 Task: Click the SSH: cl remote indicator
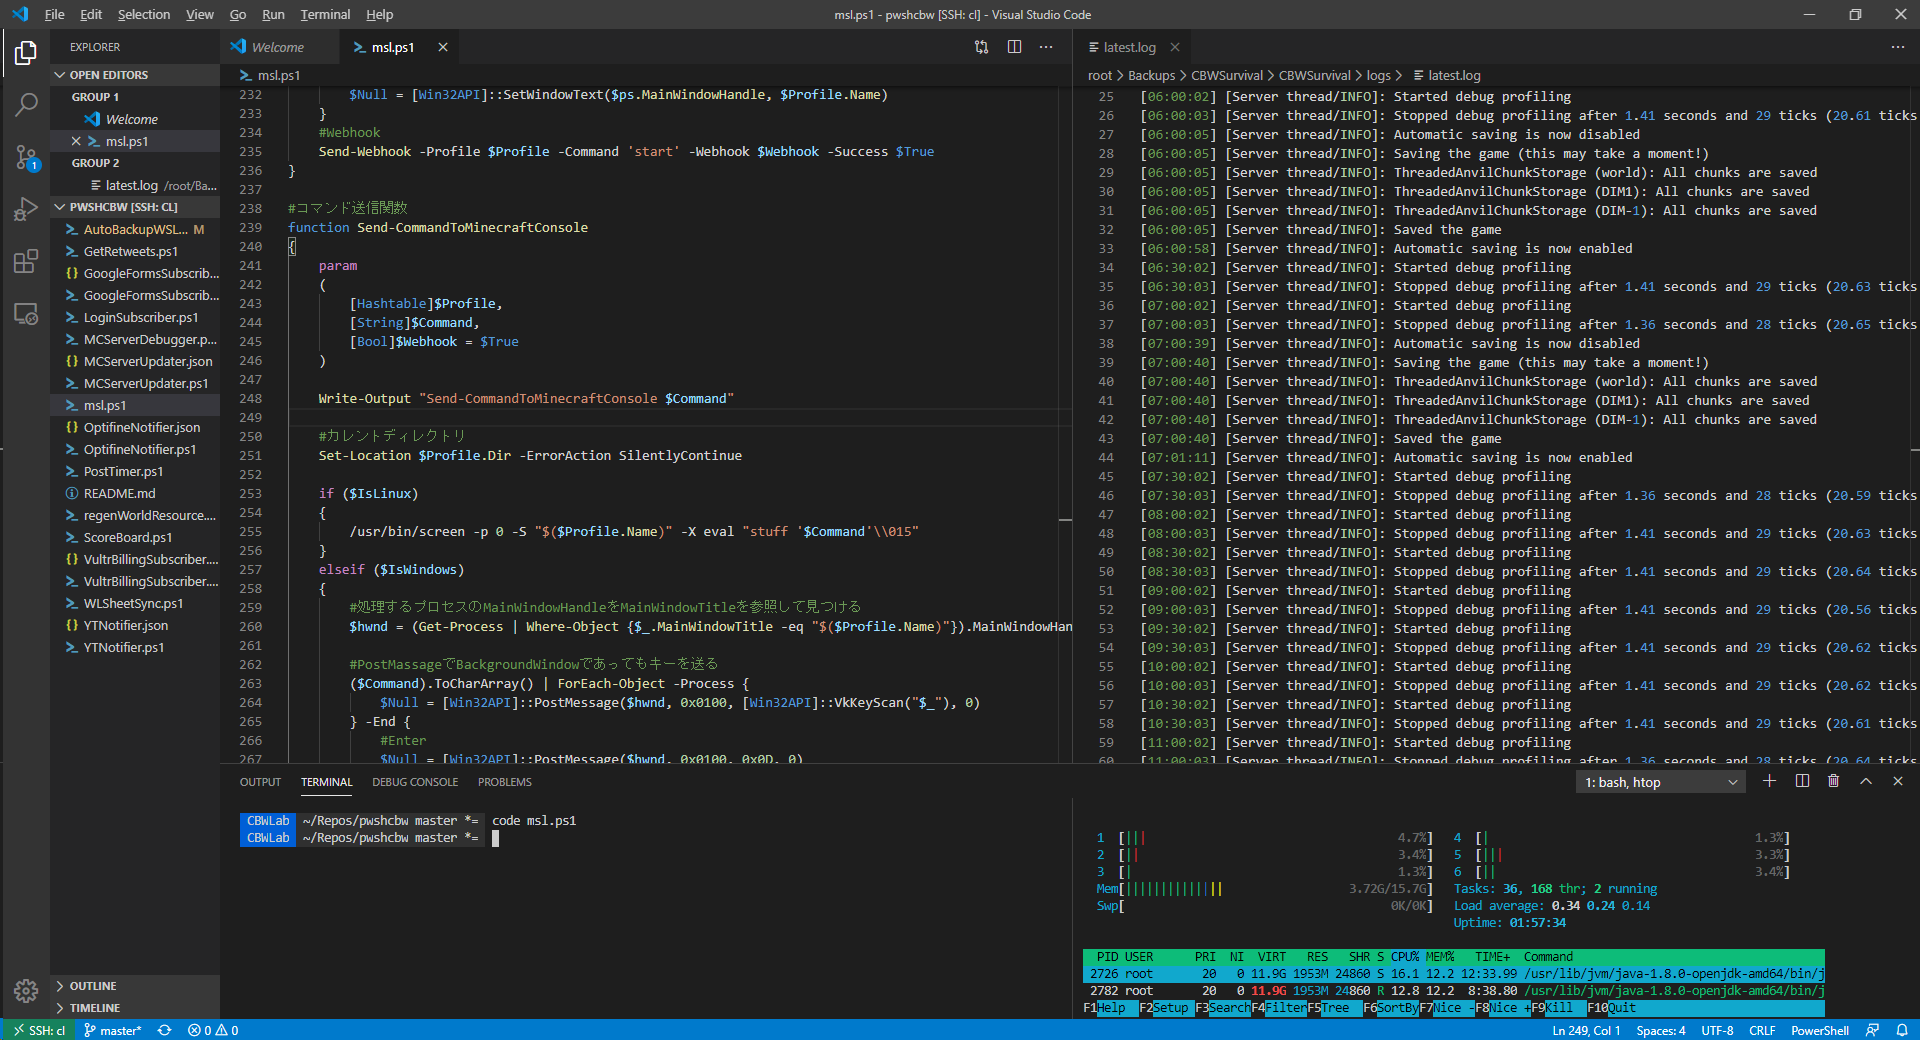[38, 1030]
